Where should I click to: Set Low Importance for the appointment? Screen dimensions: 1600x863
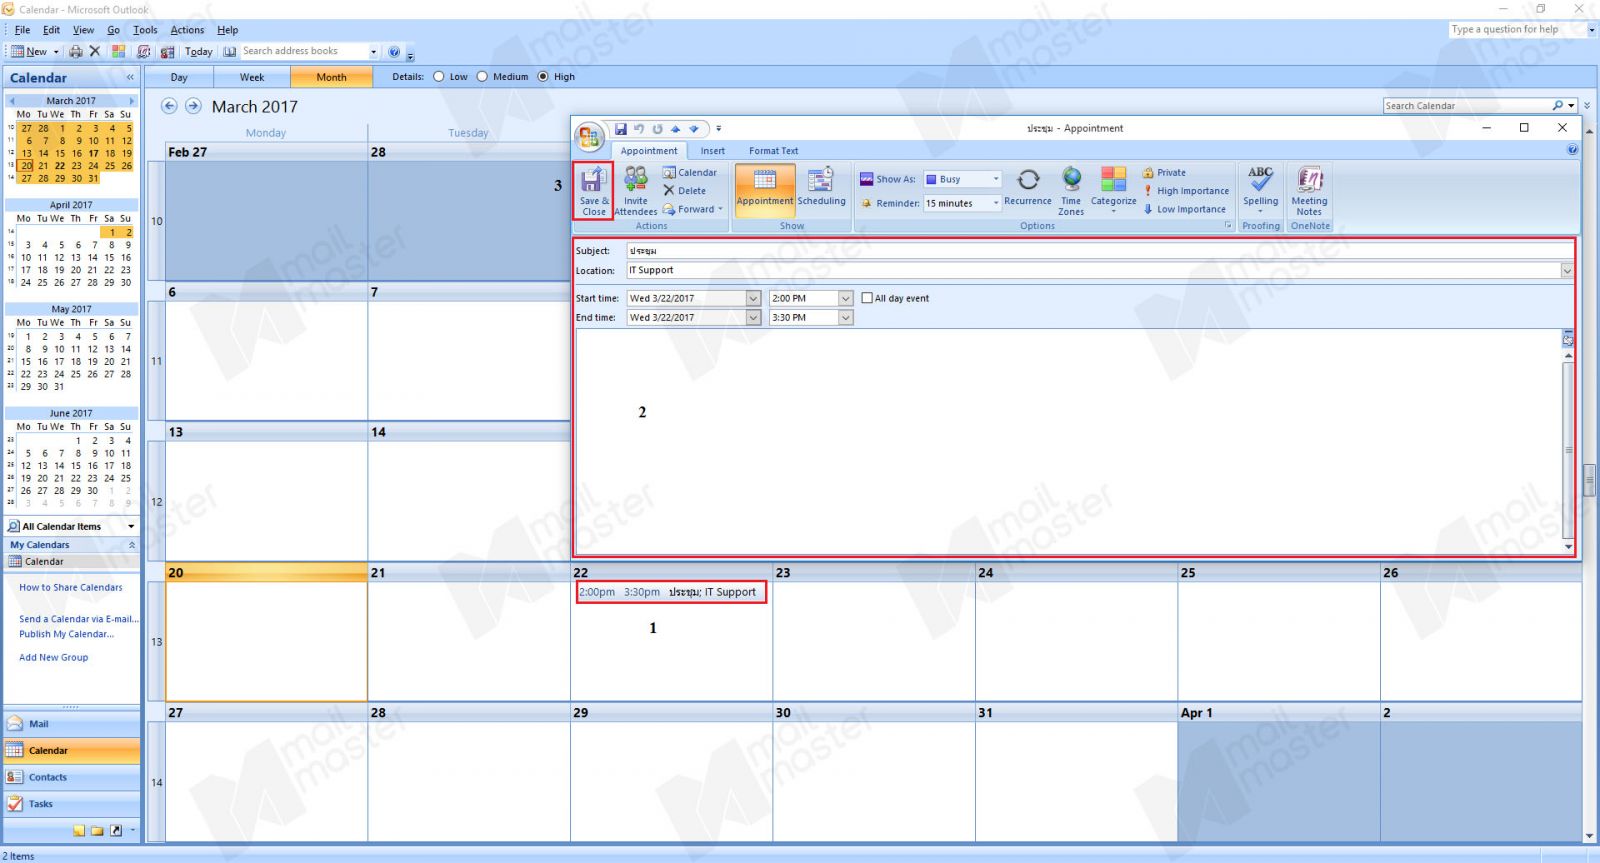click(x=1185, y=209)
